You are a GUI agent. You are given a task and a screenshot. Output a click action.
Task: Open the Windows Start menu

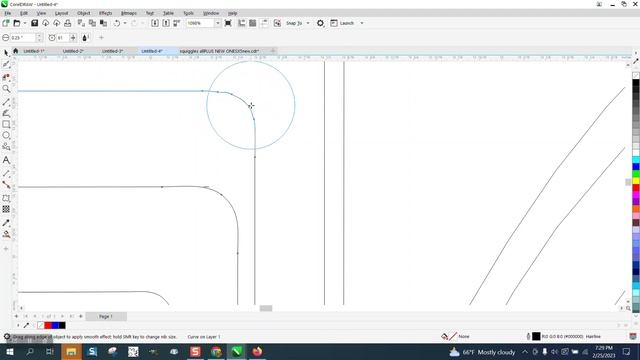[x=9, y=351]
